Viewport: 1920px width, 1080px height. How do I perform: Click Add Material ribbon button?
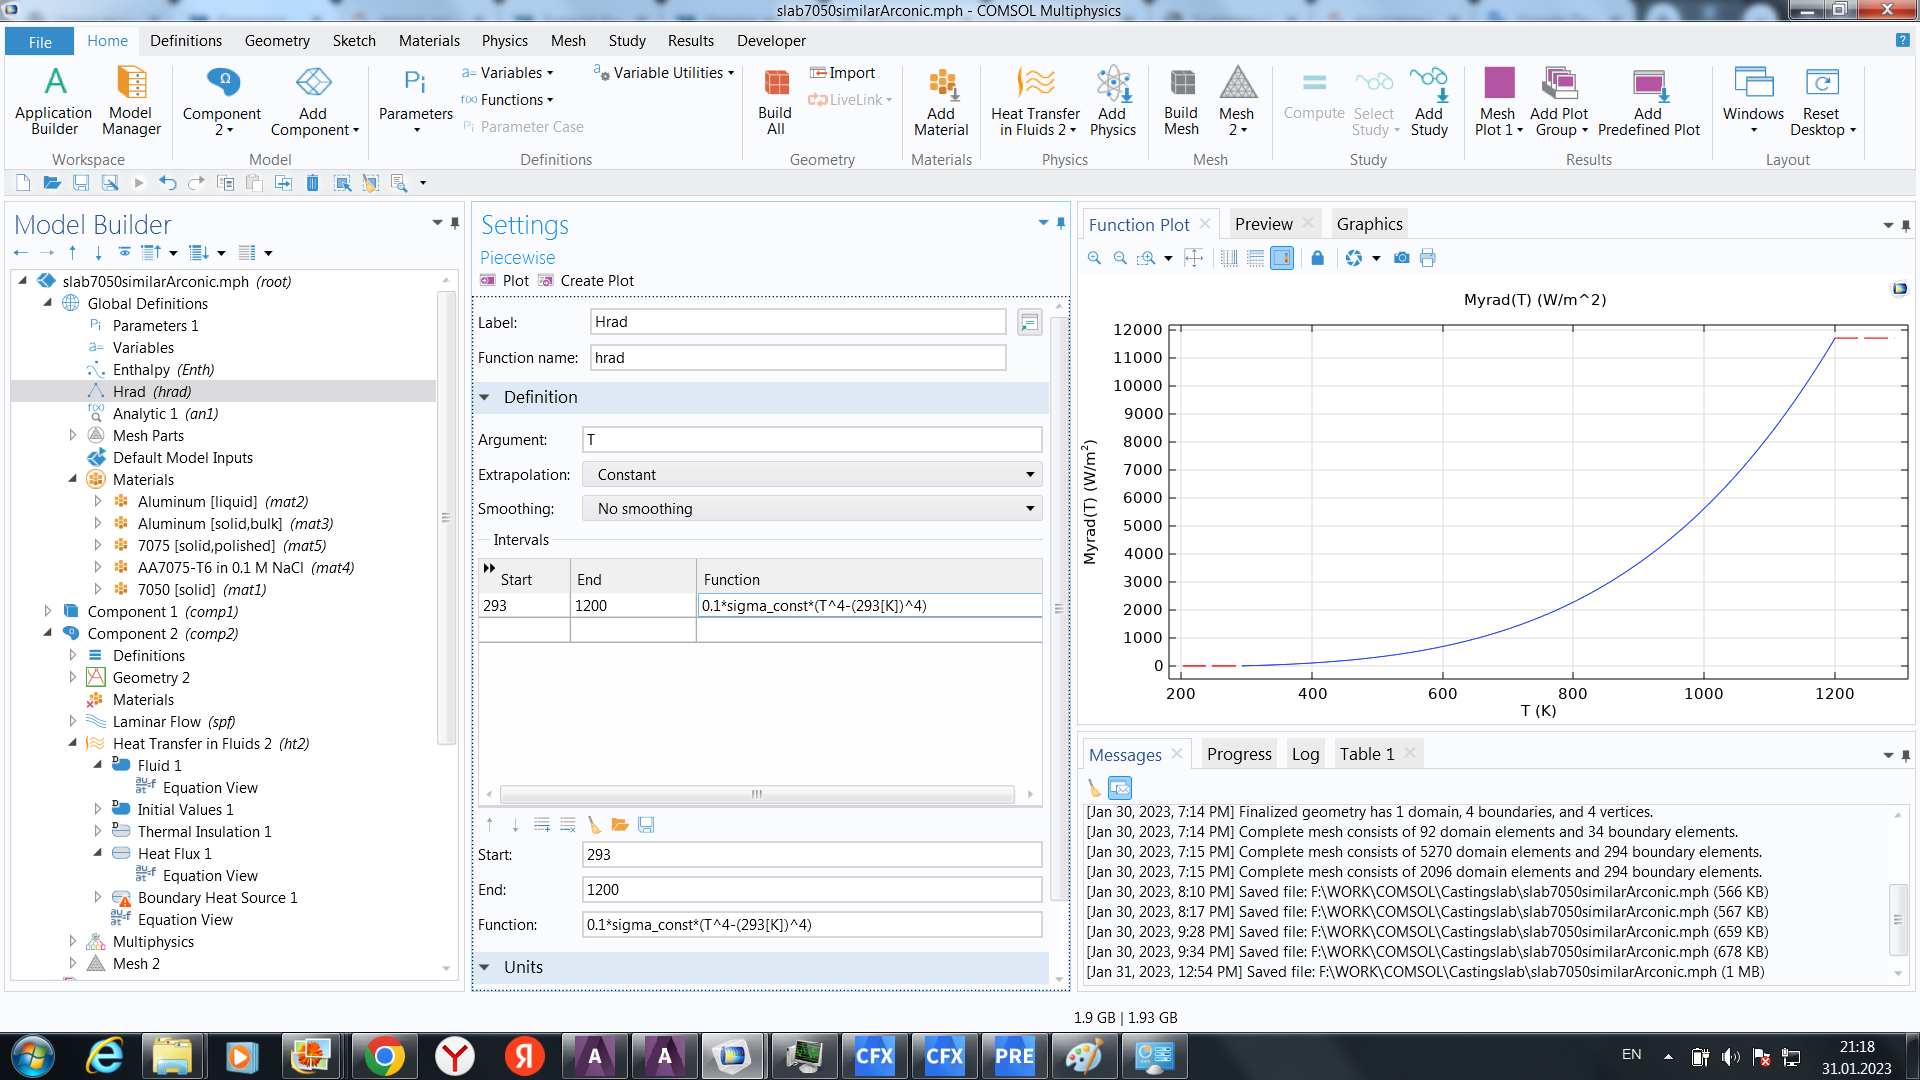pyautogui.click(x=941, y=102)
